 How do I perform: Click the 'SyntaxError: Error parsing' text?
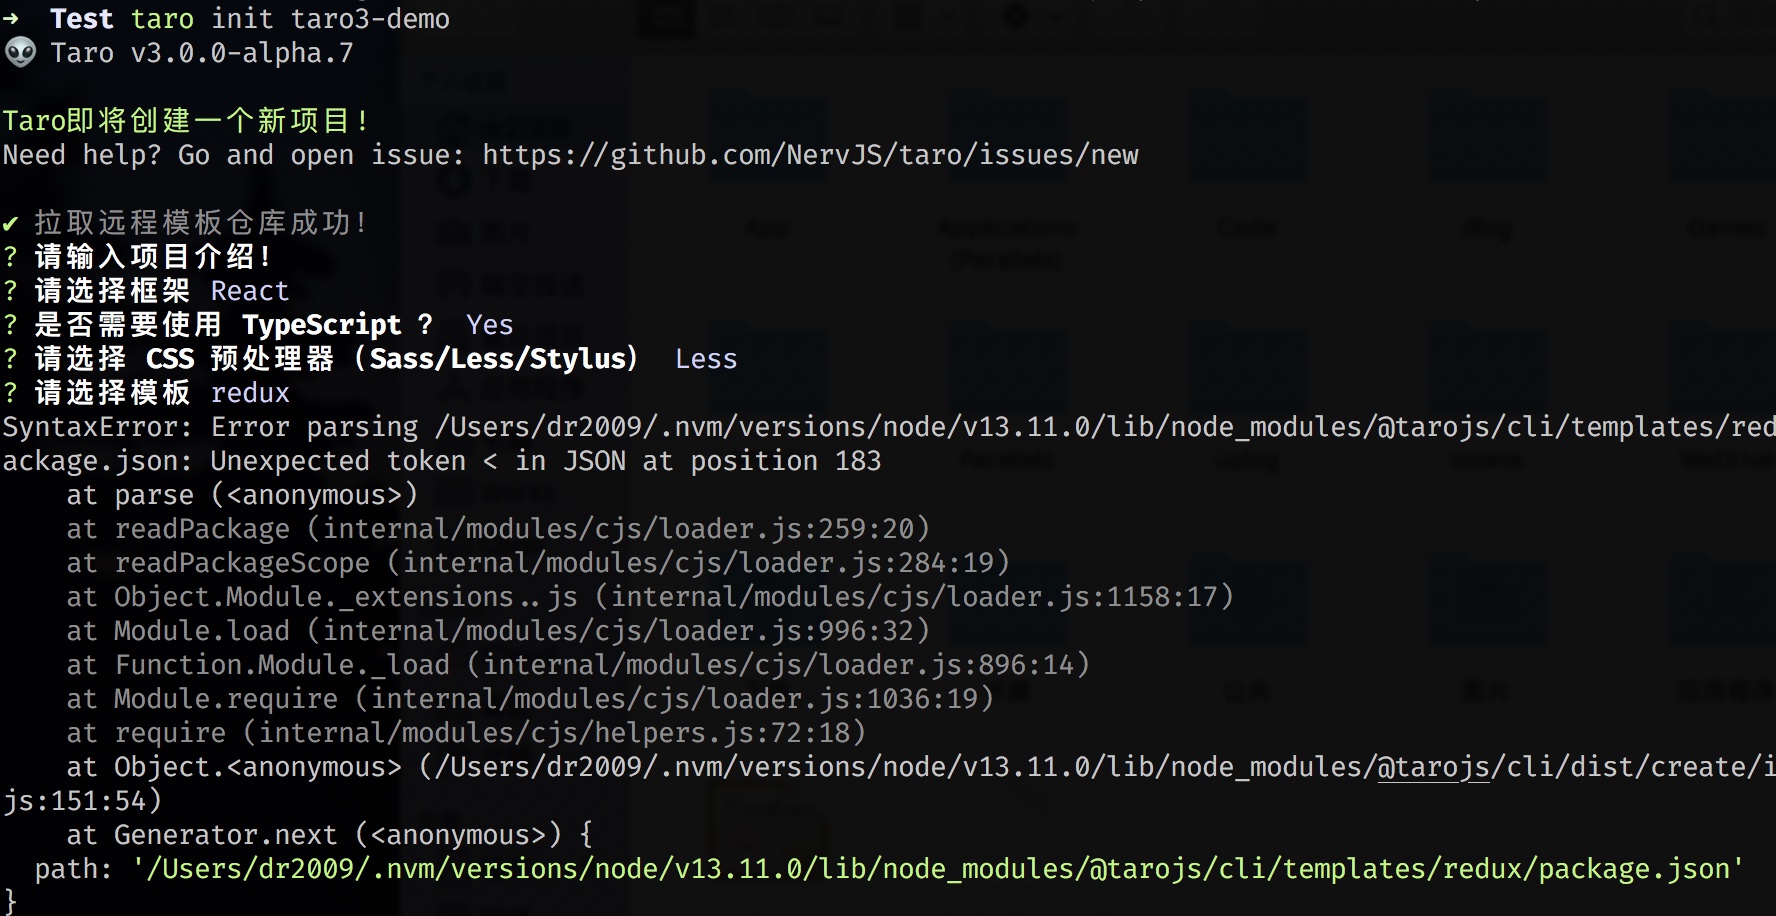click(x=211, y=427)
